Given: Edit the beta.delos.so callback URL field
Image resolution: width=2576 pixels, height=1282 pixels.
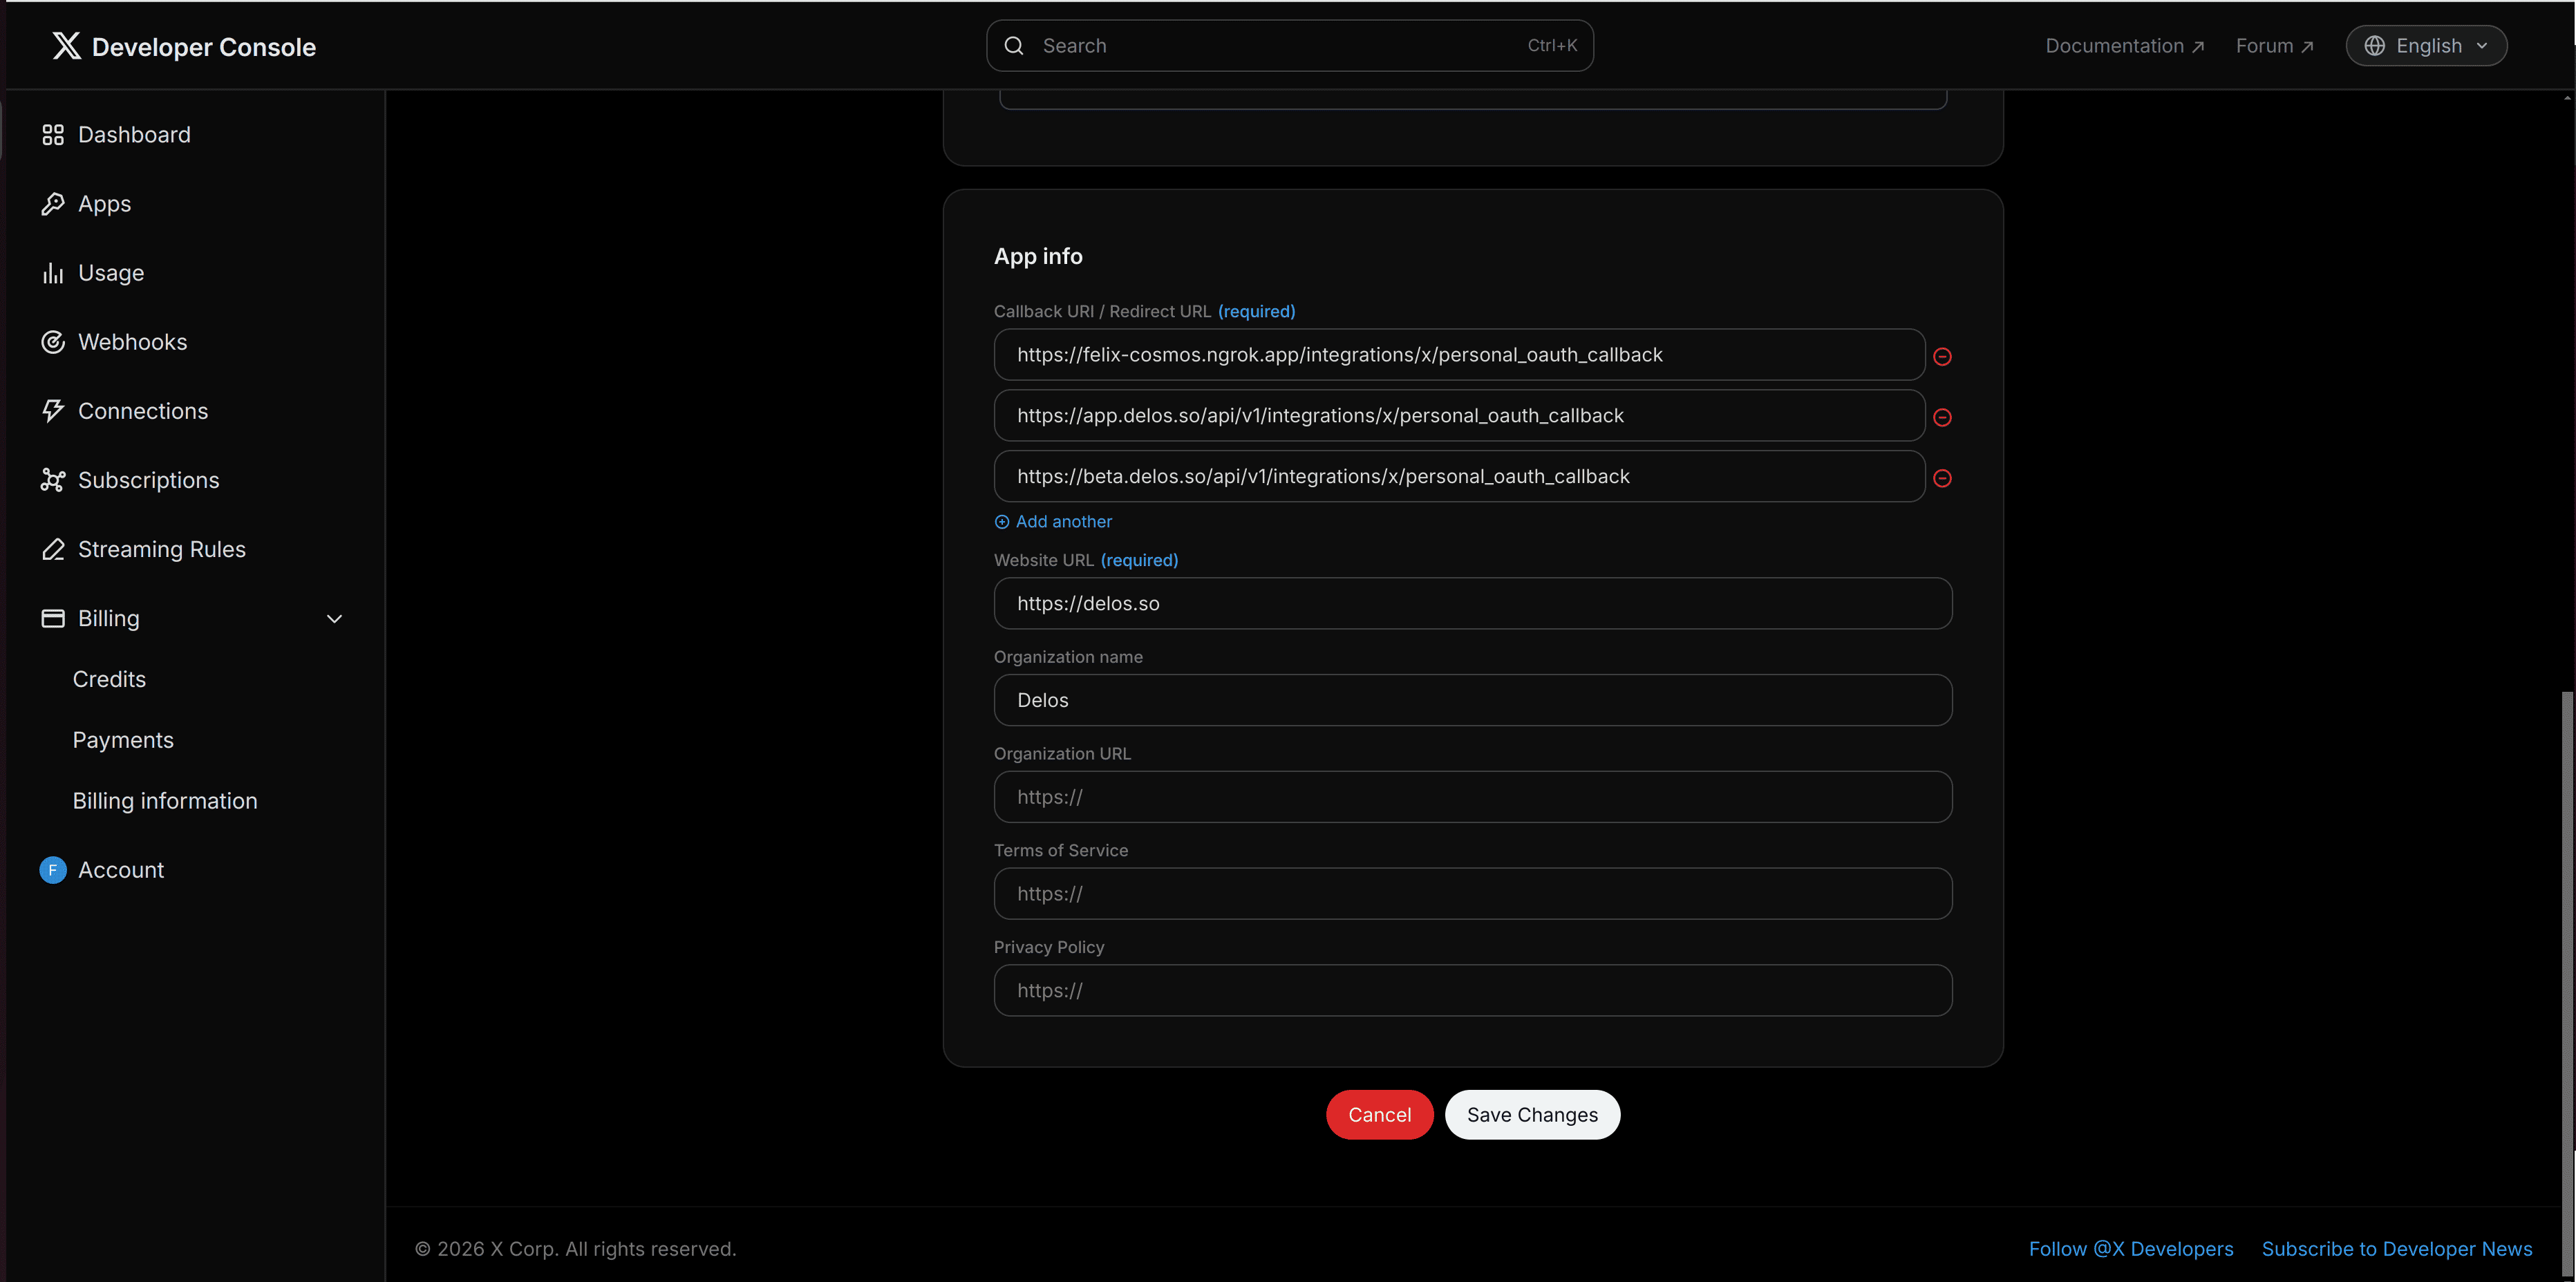Looking at the screenshot, I should coord(1459,476).
